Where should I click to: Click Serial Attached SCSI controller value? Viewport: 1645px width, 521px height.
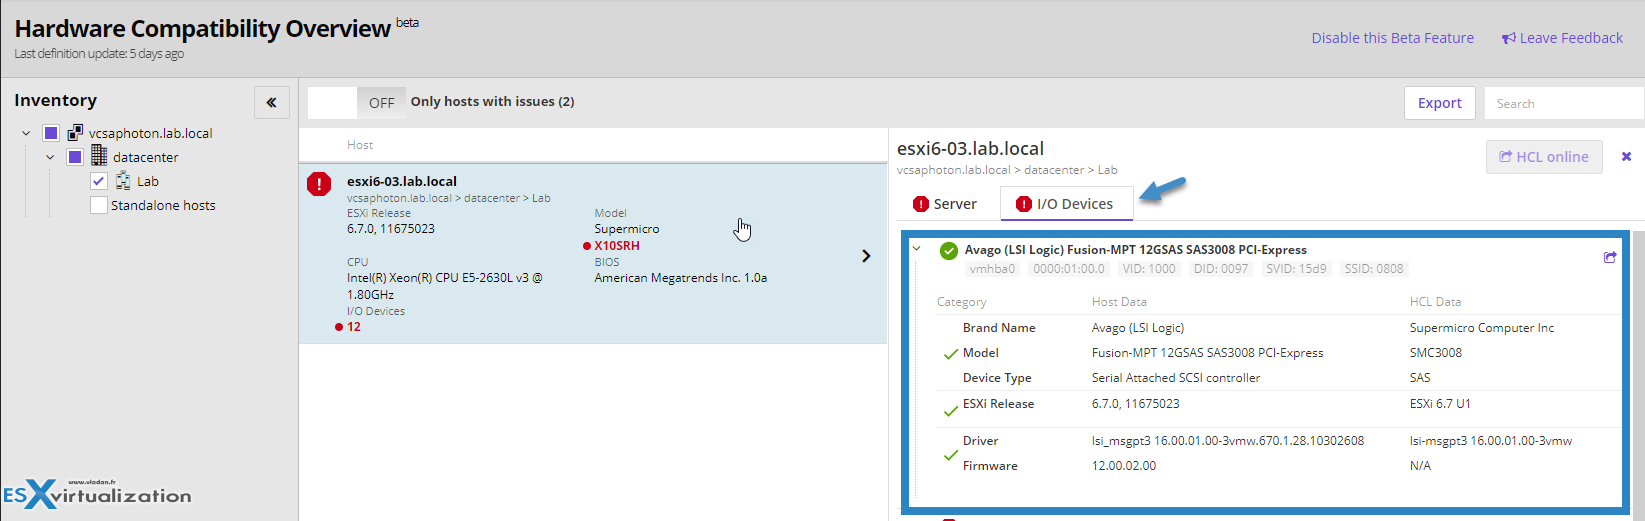pyautogui.click(x=1175, y=378)
